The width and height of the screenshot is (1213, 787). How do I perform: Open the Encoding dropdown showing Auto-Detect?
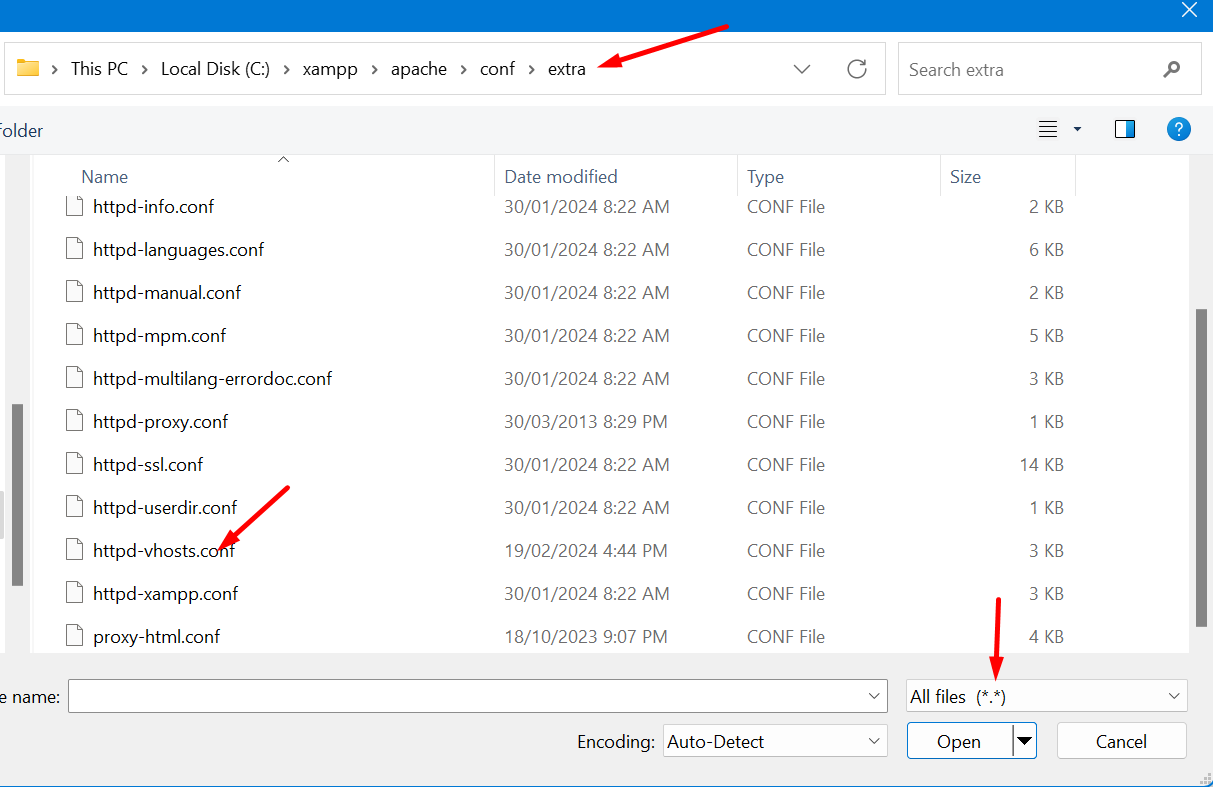tap(774, 741)
